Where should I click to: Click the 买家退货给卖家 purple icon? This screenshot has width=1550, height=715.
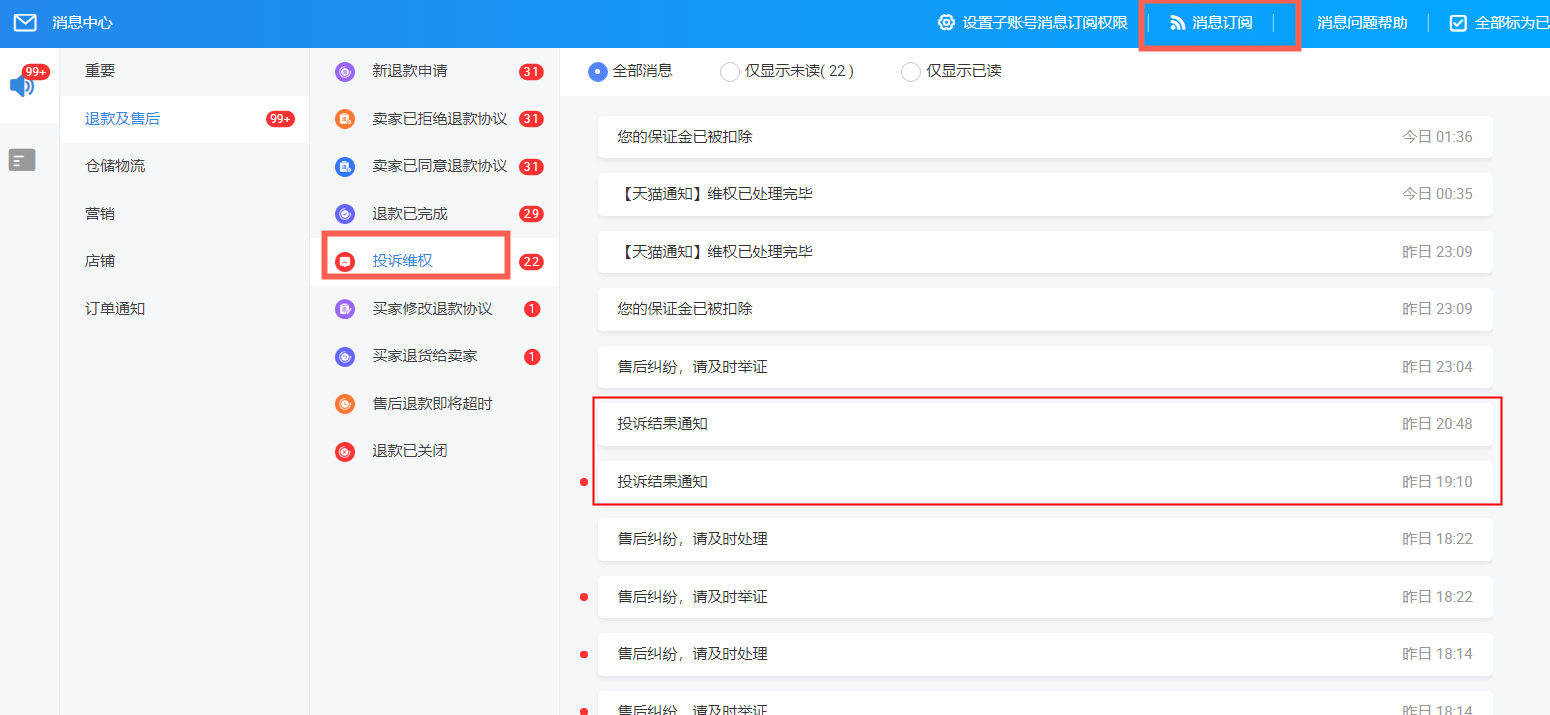tap(345, 357)
